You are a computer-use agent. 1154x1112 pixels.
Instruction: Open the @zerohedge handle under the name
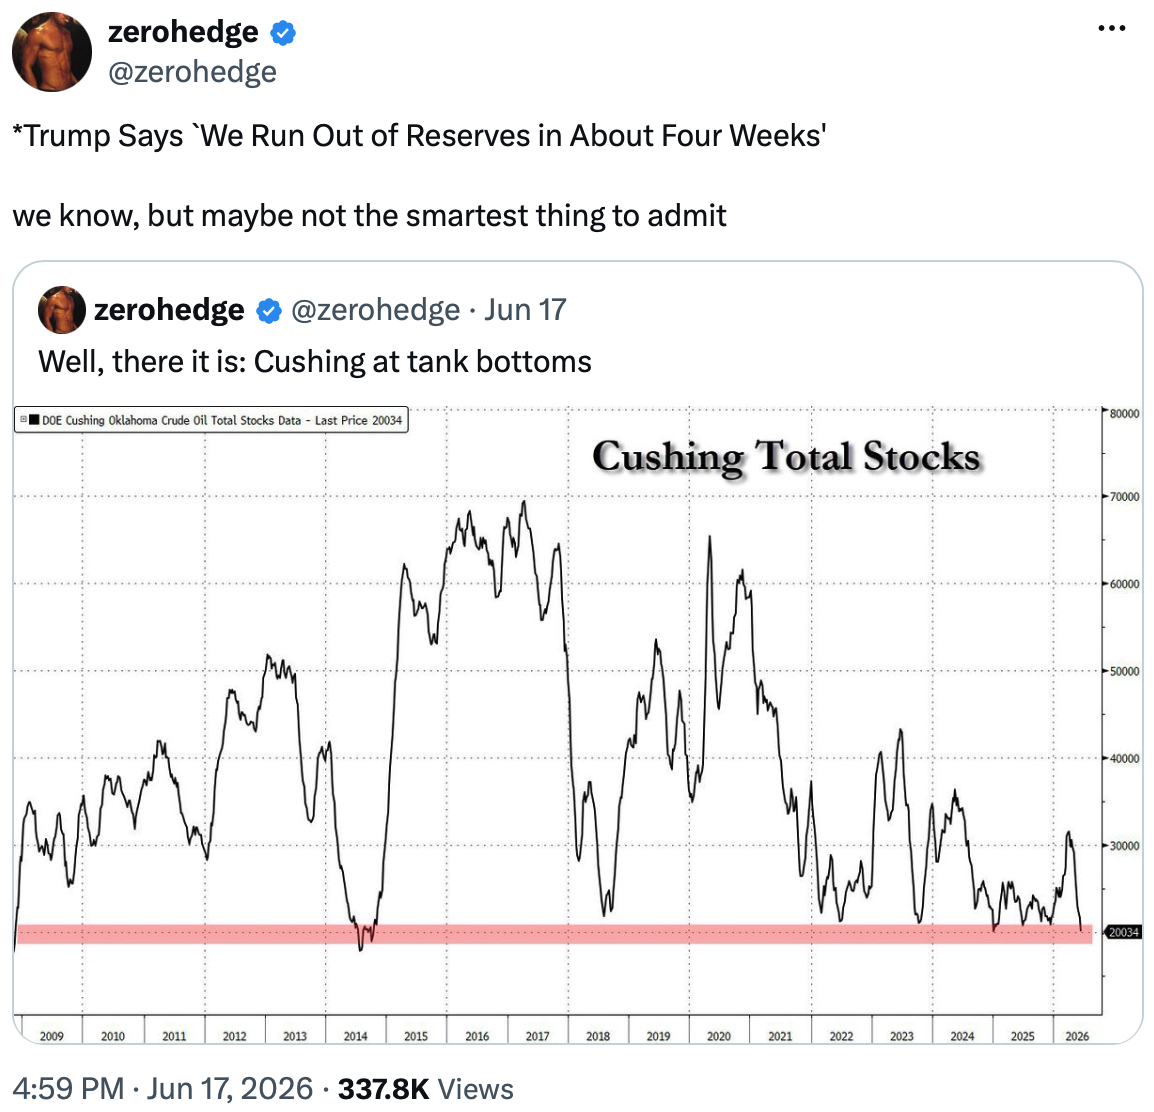[192, 72]
